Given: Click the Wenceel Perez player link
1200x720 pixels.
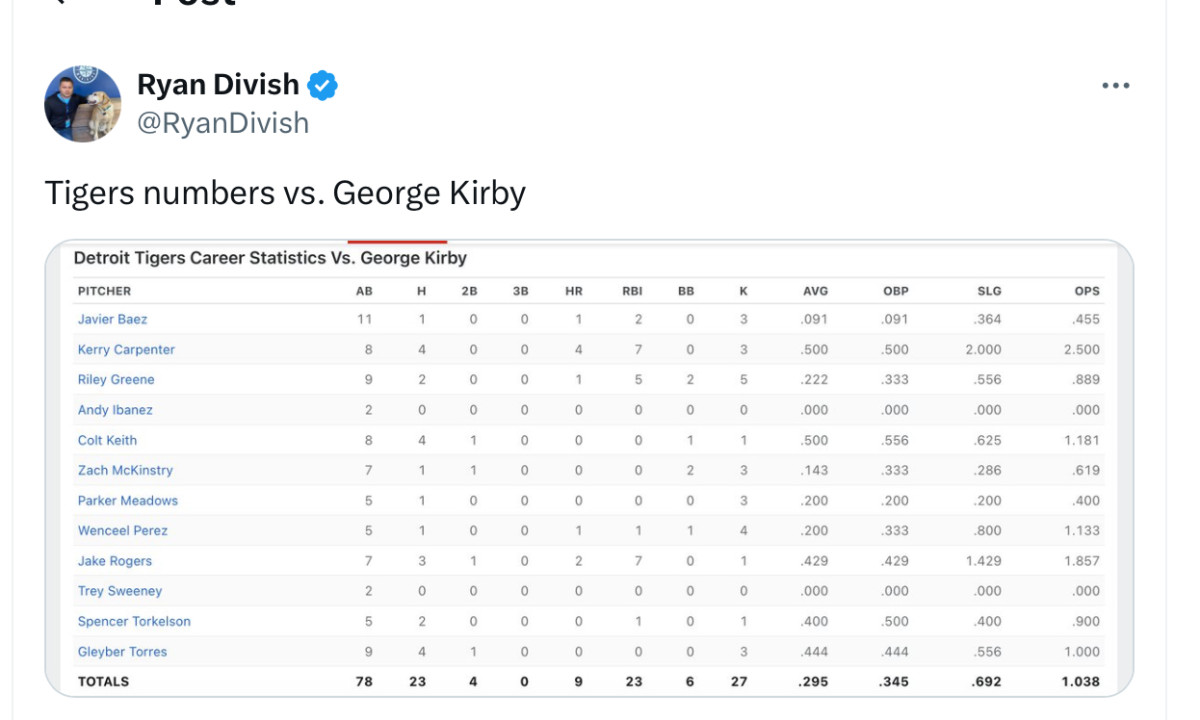Looking at the screenshot, I should pos(122,531).
